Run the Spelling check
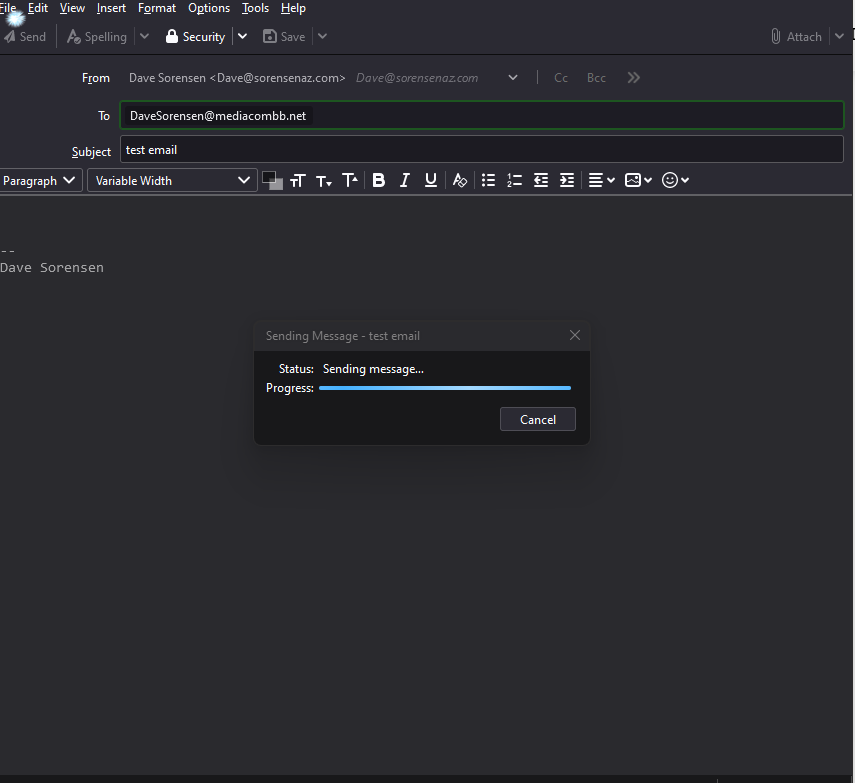The width and height of the screenshot is (855, 783). [97, 37]
